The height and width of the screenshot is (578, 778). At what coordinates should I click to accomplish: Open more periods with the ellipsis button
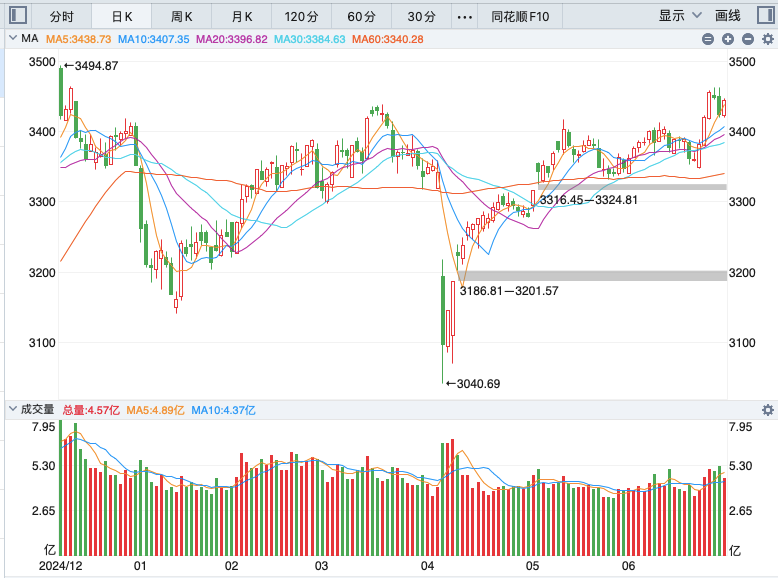(464, 17)
